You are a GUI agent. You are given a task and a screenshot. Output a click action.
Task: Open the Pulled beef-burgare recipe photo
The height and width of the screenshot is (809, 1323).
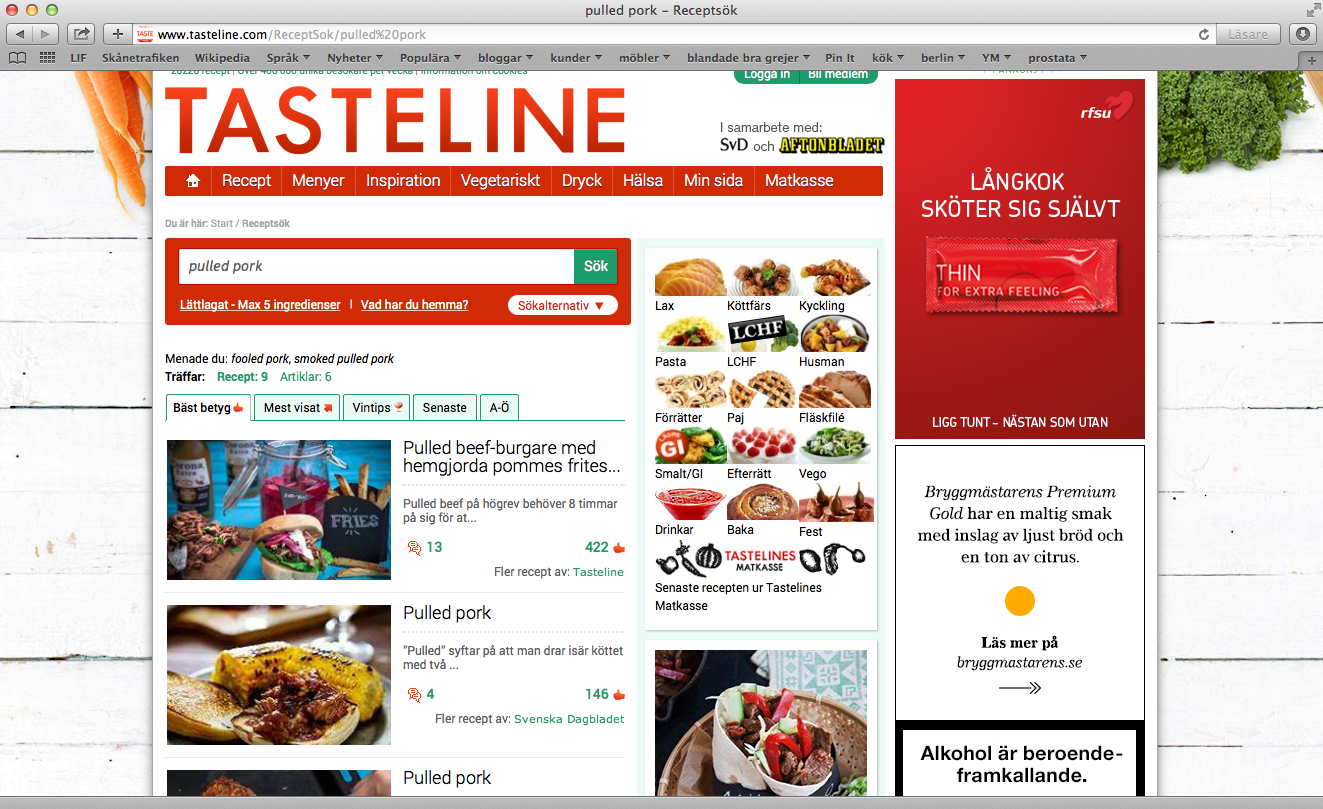tap(278, 510)
